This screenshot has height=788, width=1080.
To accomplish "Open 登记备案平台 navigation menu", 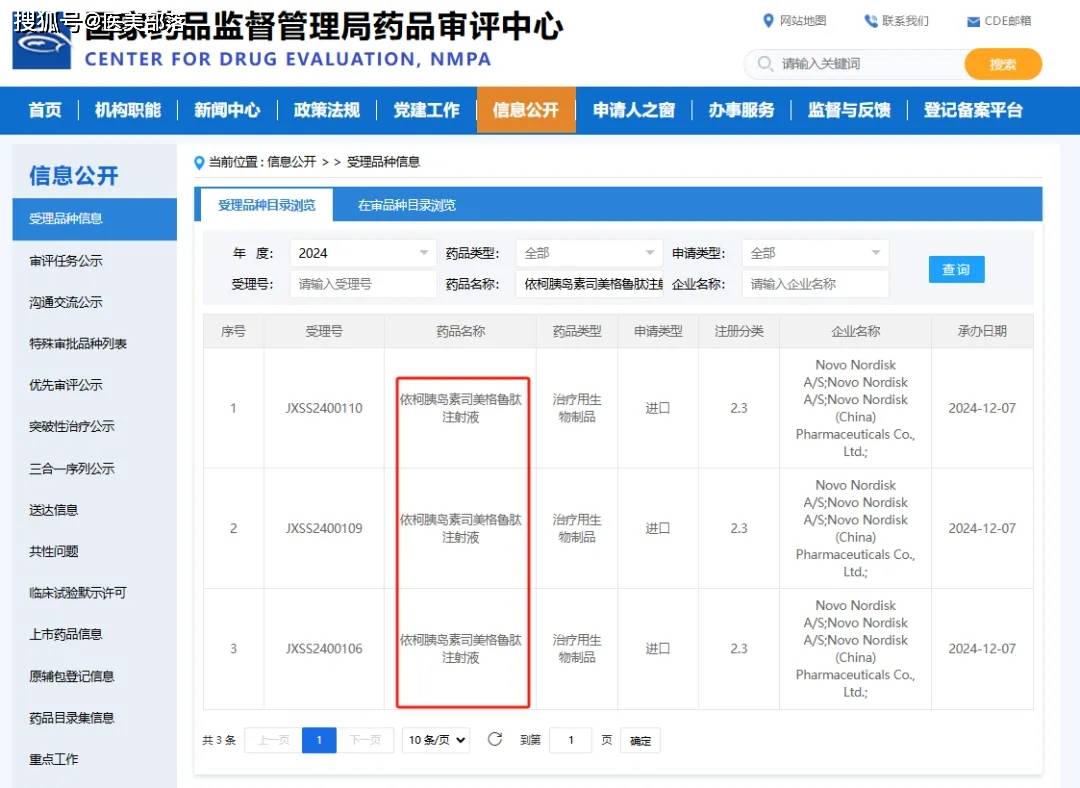I will pos(973,110).
